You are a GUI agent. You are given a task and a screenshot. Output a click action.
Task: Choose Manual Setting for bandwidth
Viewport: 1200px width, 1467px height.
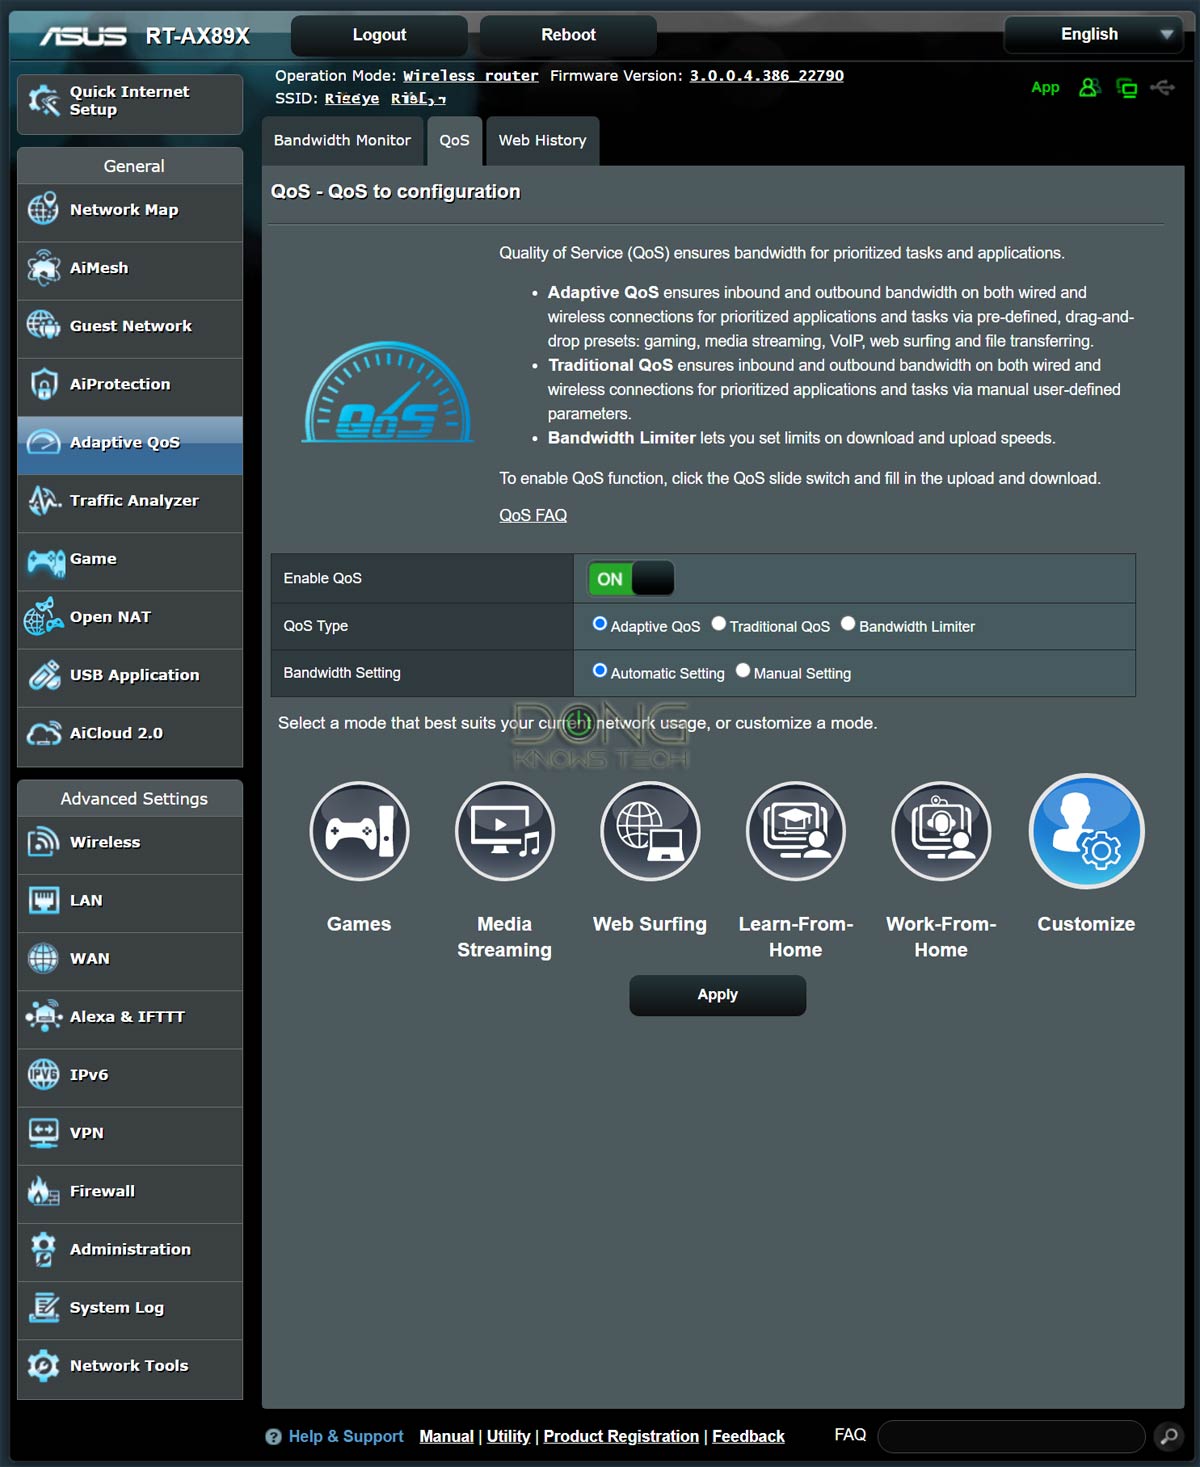pos(743,671)
